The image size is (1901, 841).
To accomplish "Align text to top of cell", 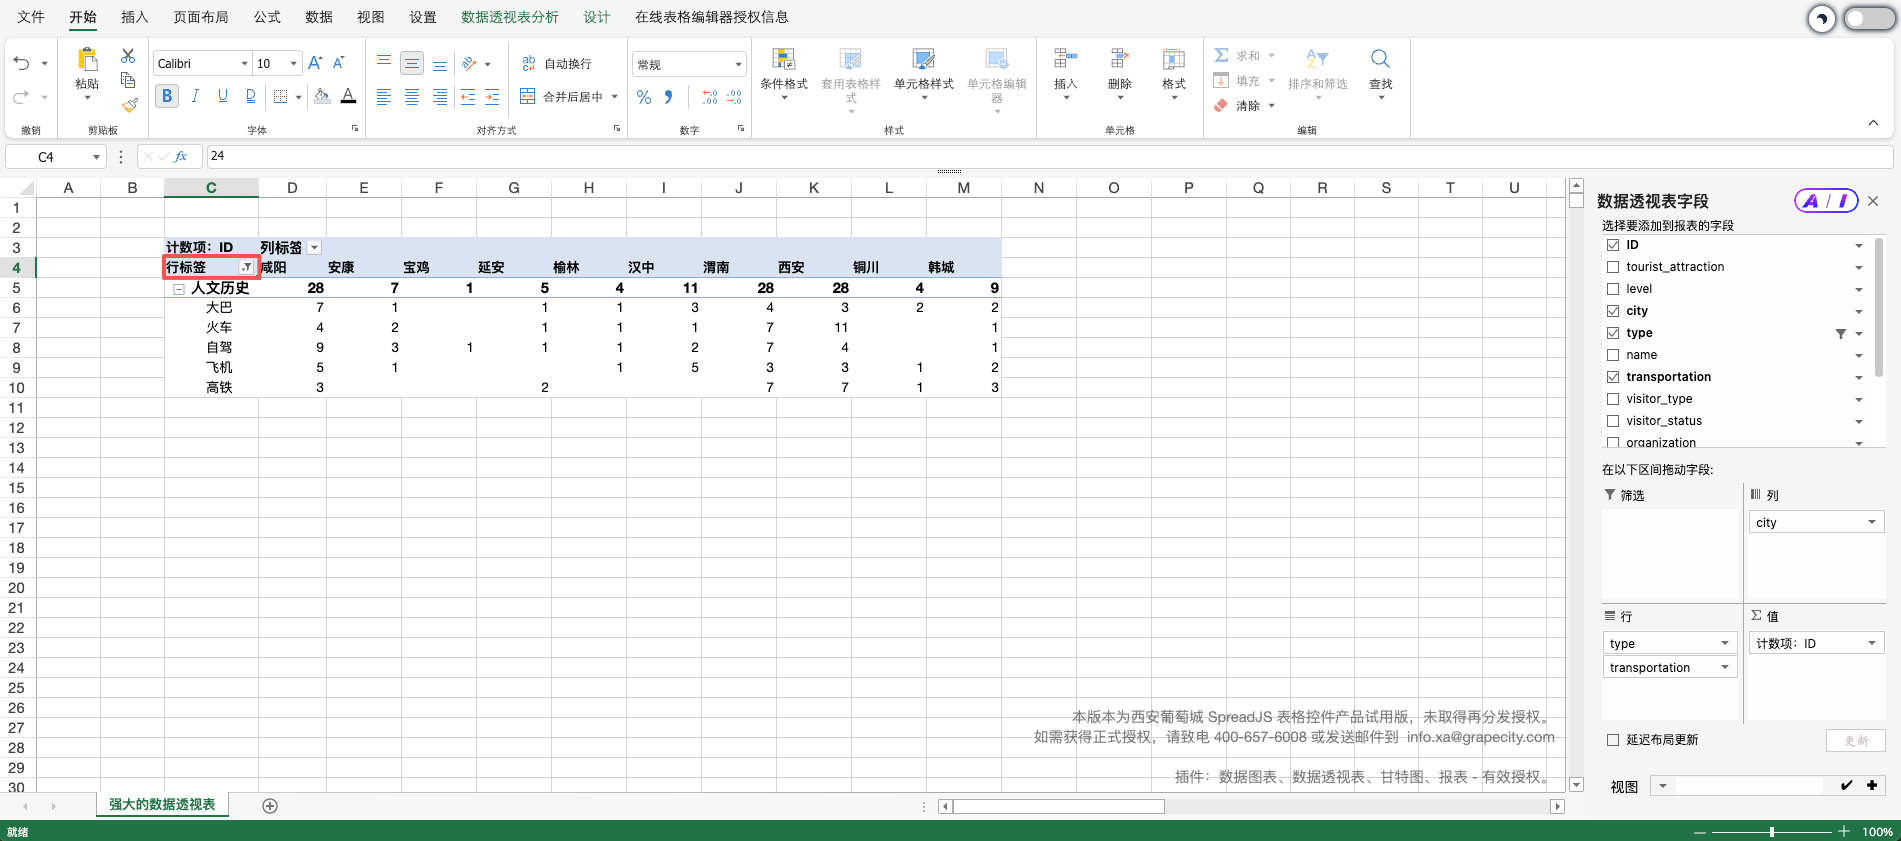I will (384, 63).
